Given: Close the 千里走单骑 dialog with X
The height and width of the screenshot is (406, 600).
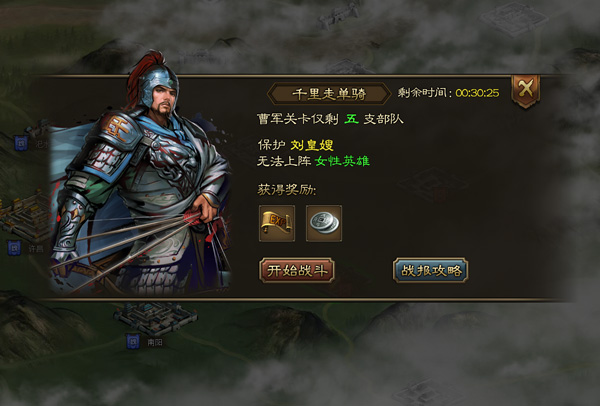Looking at the screenshot, I should coord(525,91).
